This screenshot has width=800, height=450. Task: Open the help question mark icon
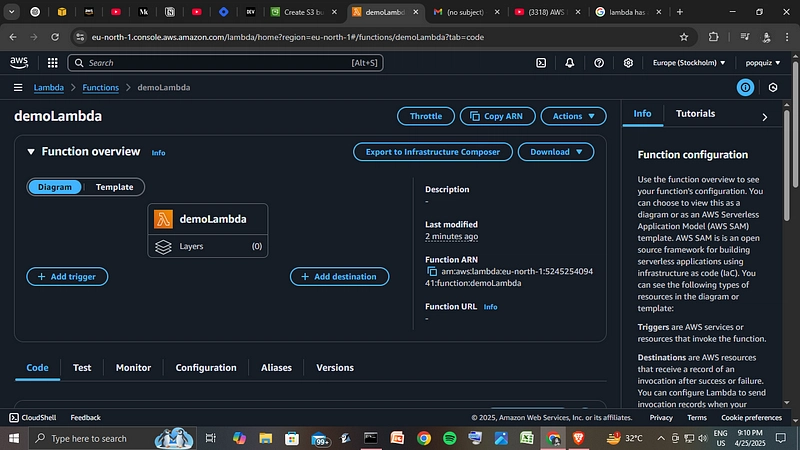click(599, 62)
